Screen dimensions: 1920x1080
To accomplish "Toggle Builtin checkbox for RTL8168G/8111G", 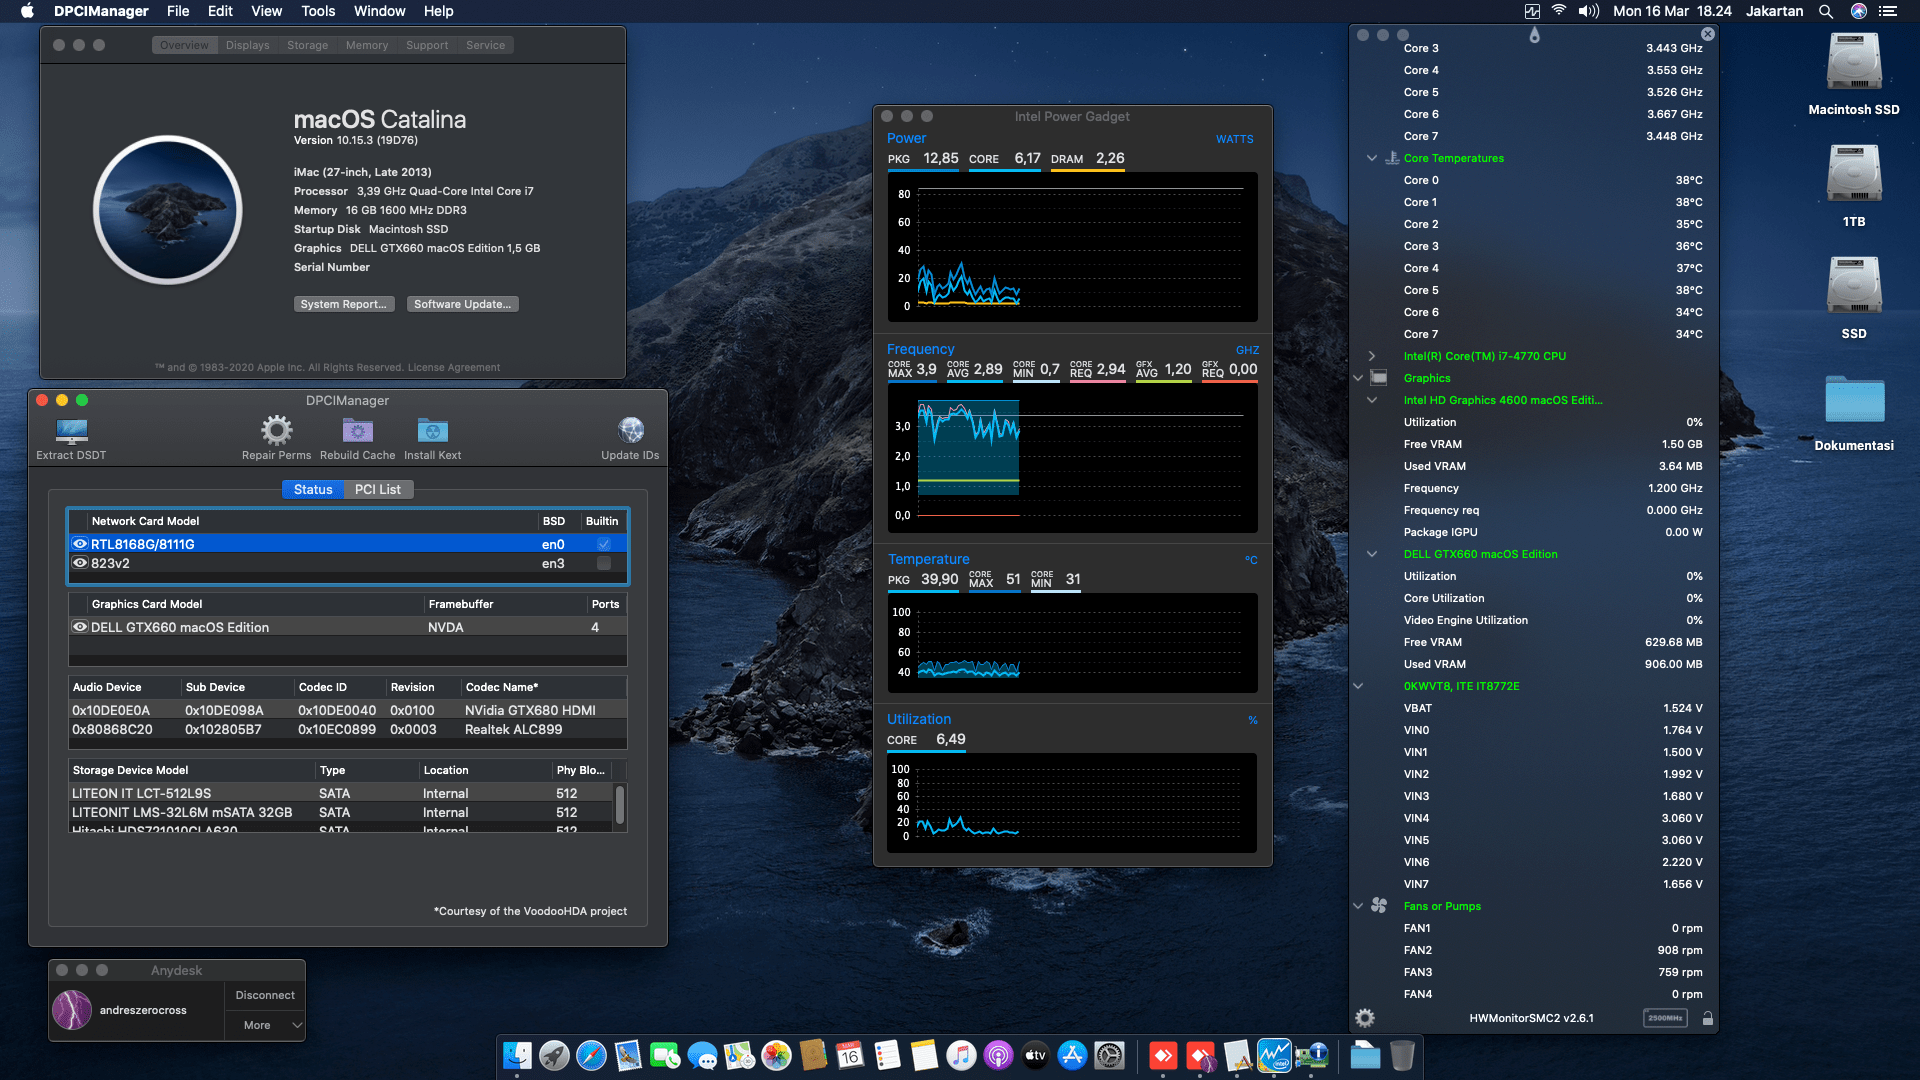I will [x=604, y=544].
